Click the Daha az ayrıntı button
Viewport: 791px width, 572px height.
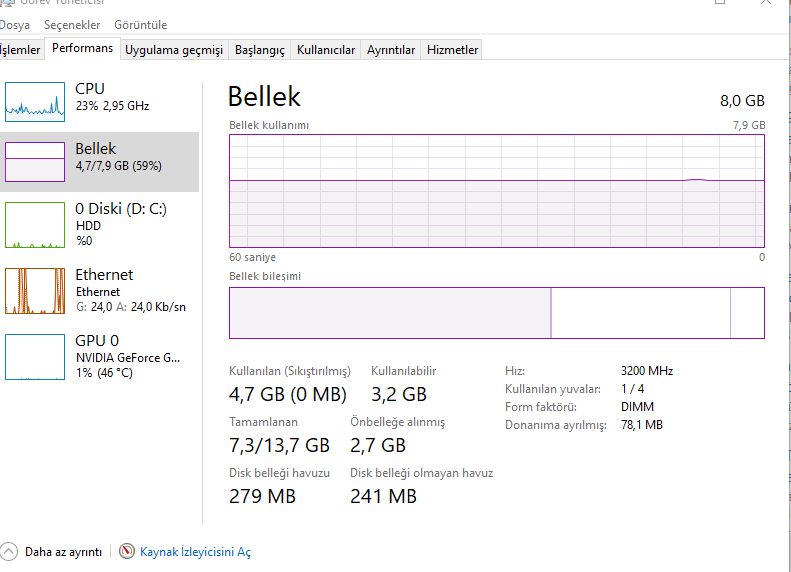(63, 551)
